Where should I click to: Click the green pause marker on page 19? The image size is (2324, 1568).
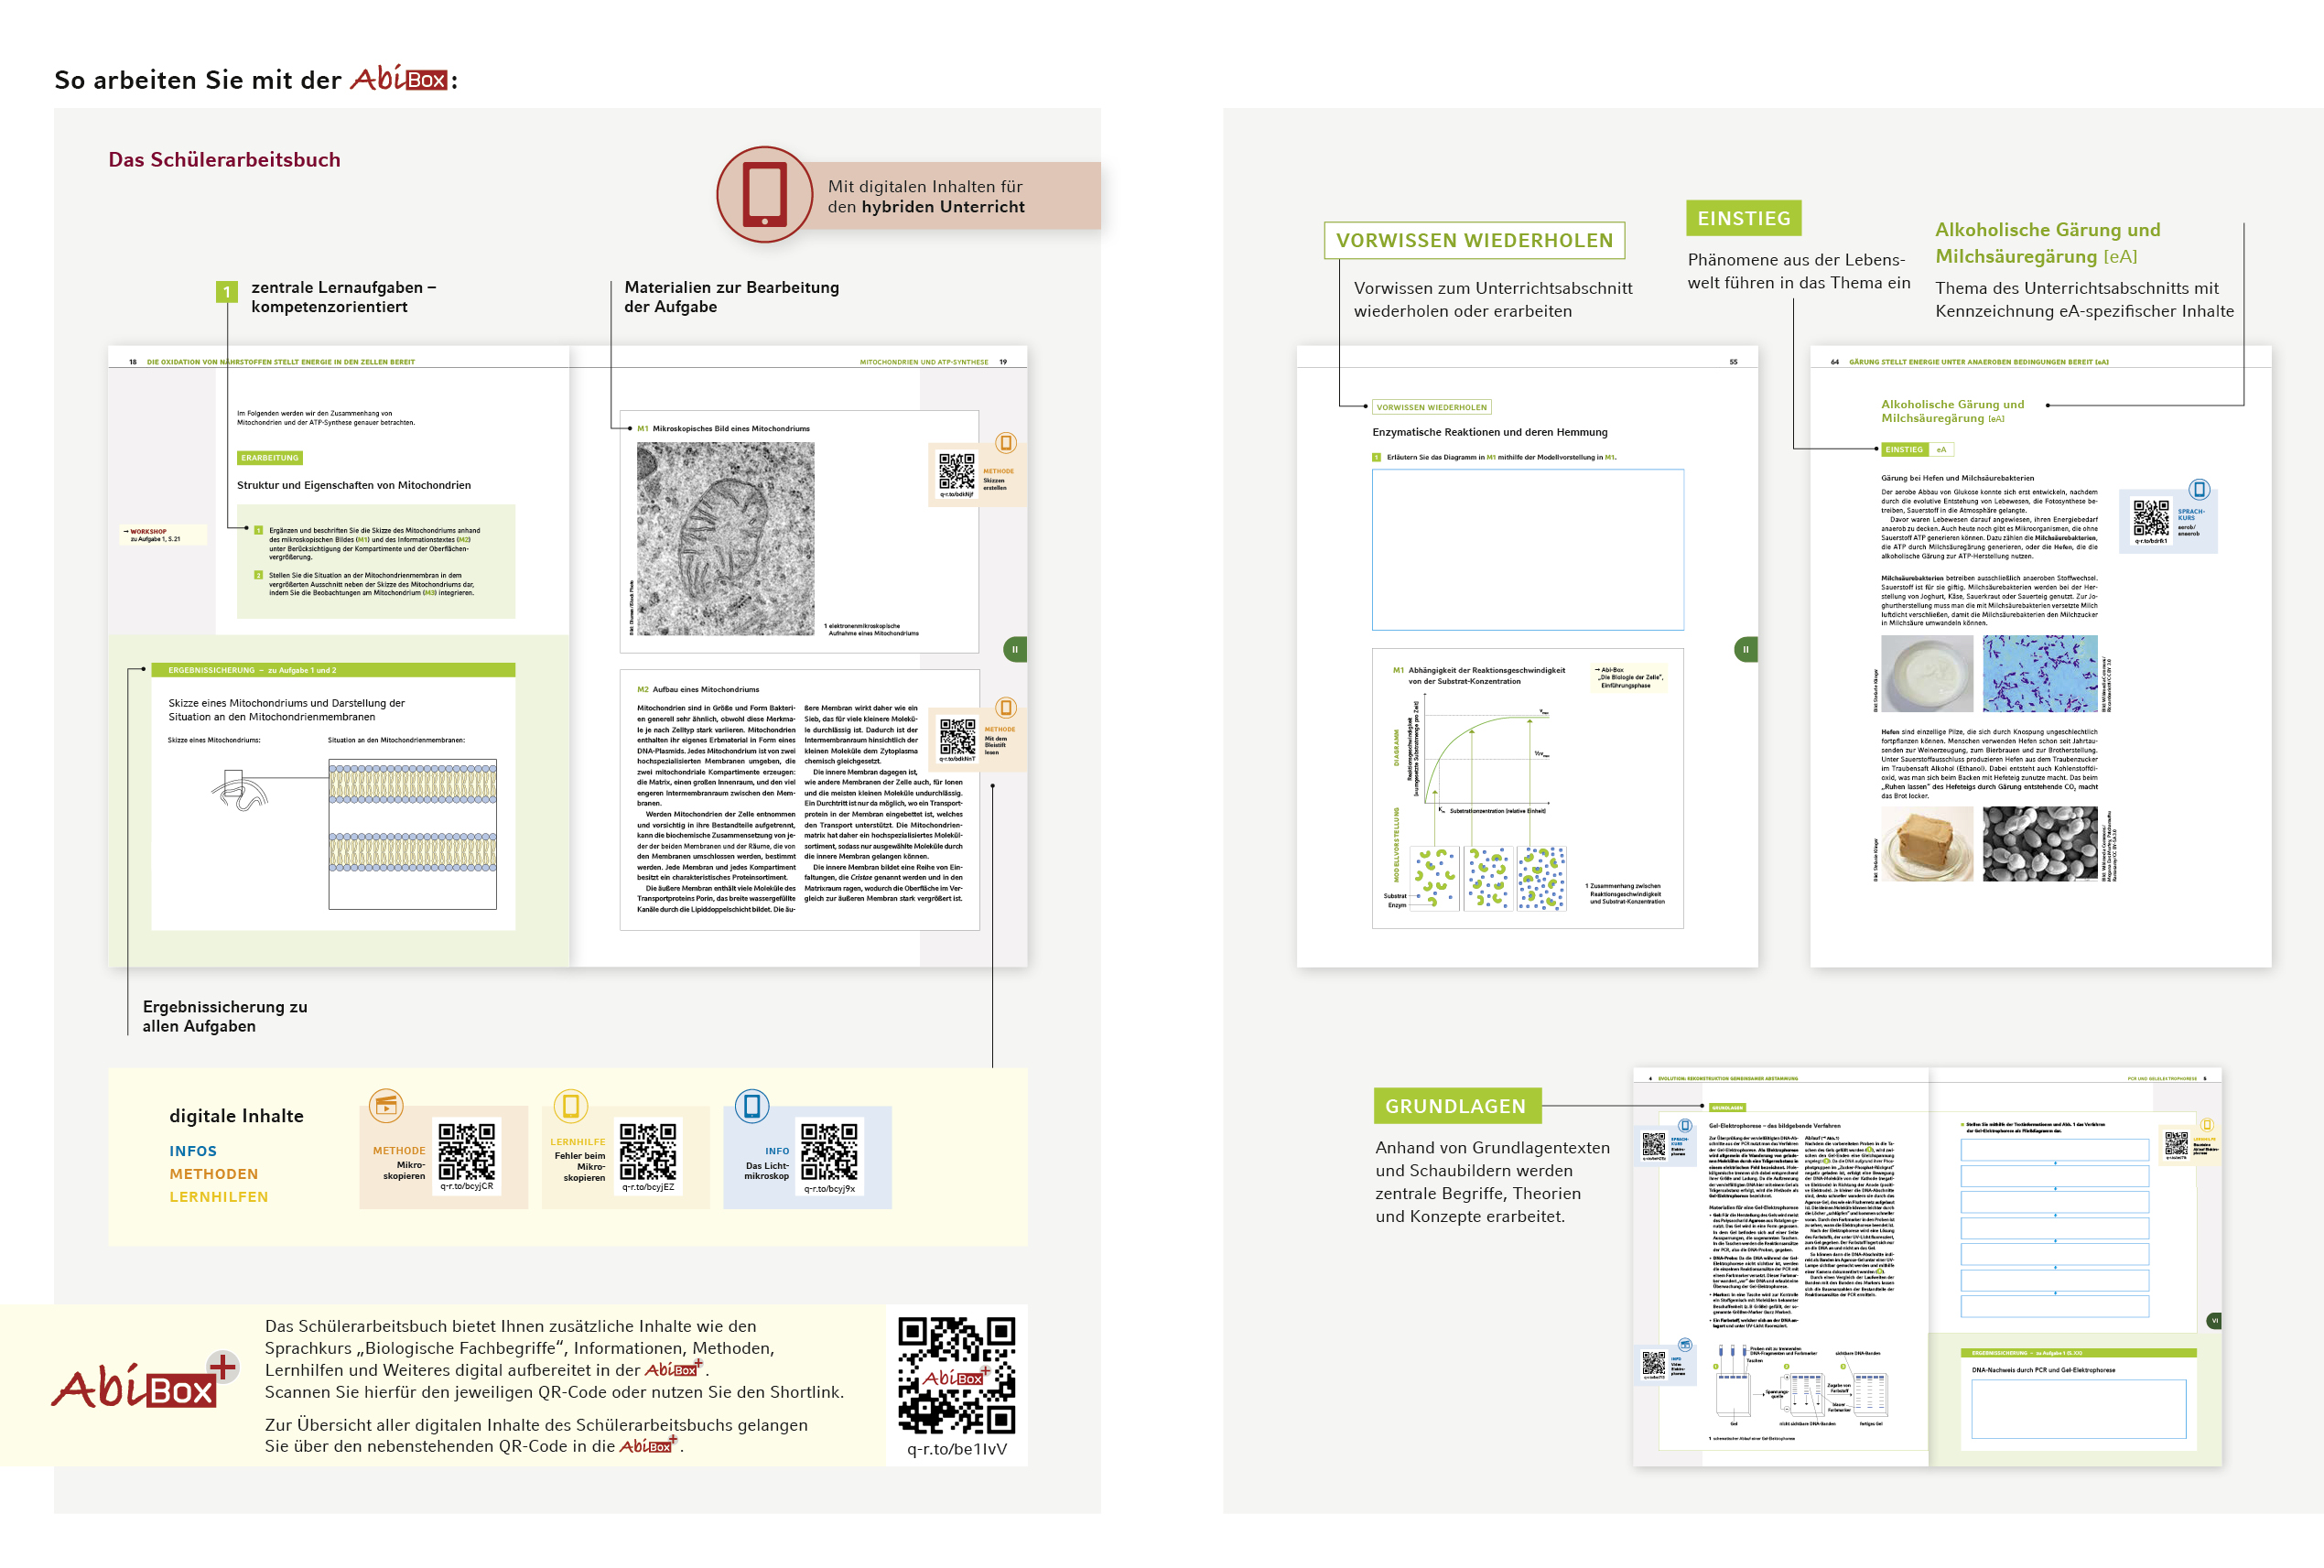click(1014, 649)
